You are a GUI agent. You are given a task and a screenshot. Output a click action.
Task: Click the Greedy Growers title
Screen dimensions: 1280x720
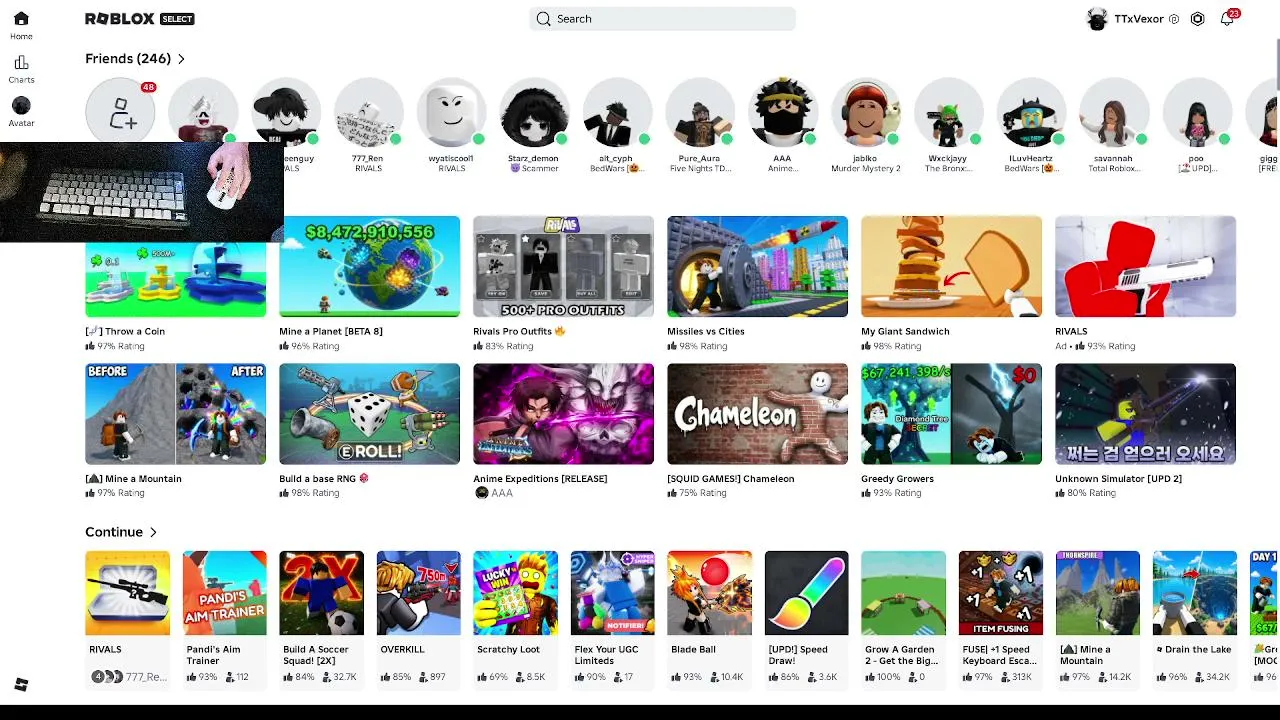point(897,479)
